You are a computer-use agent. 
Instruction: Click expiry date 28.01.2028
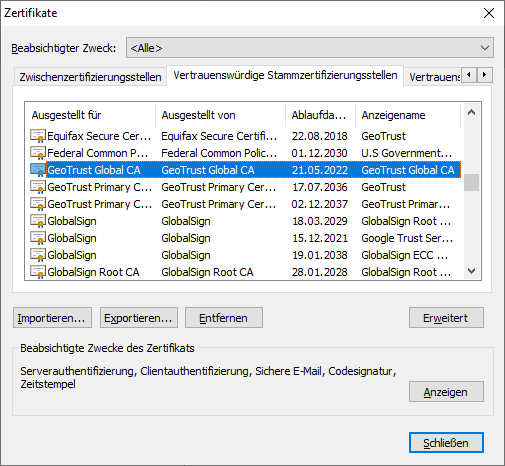click(319, 272)
